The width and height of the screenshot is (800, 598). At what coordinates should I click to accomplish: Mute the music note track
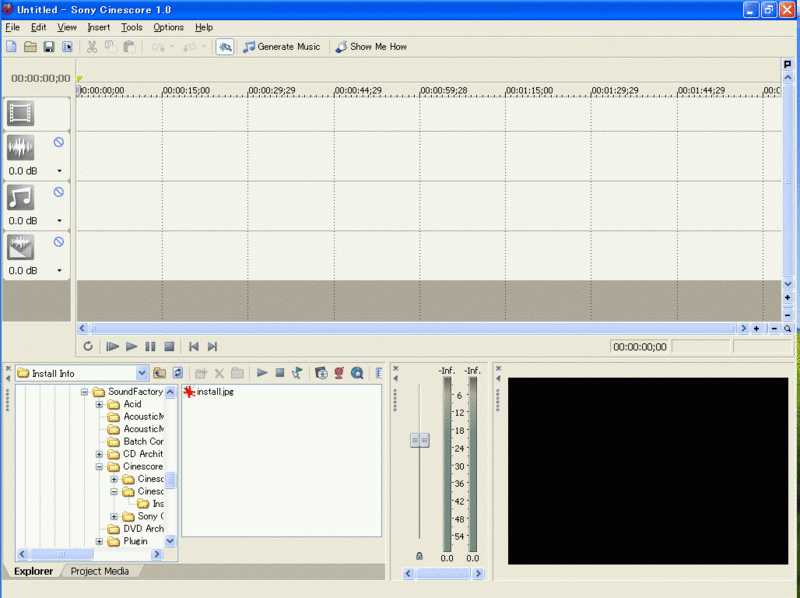click(59, 192)
